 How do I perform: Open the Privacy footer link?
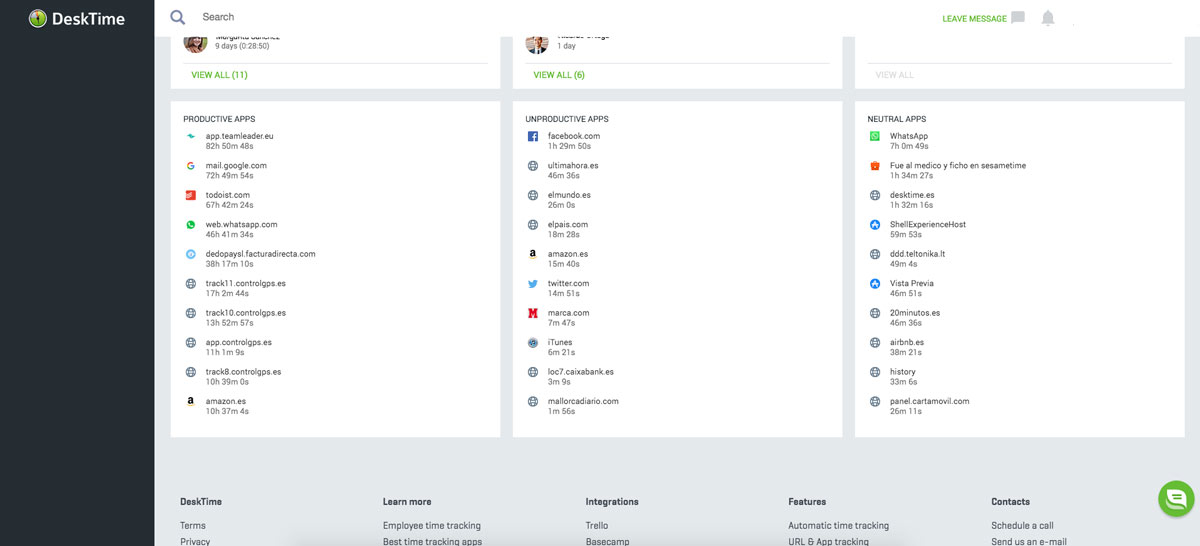[195, 541]
